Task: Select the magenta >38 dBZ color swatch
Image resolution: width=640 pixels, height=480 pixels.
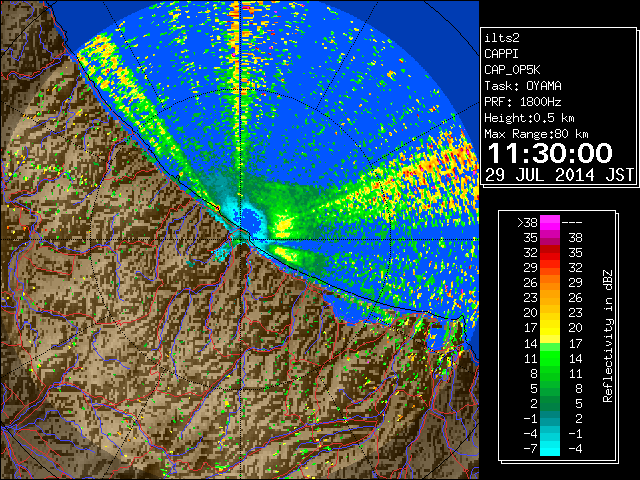Action: pos(550,222)
